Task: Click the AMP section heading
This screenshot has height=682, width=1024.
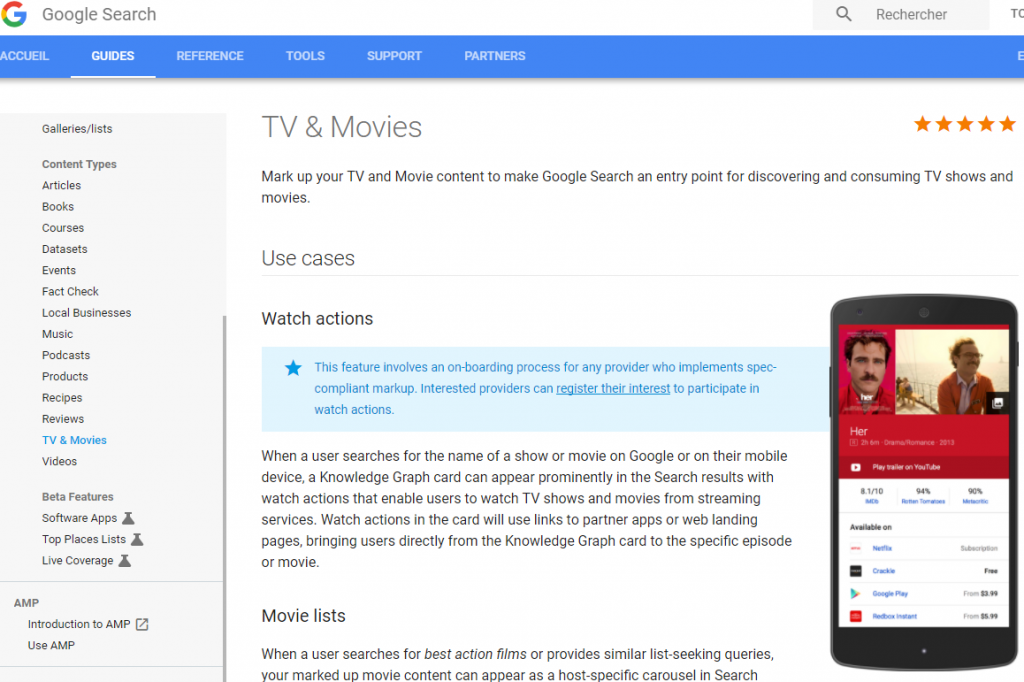Action: pos(26,603)
